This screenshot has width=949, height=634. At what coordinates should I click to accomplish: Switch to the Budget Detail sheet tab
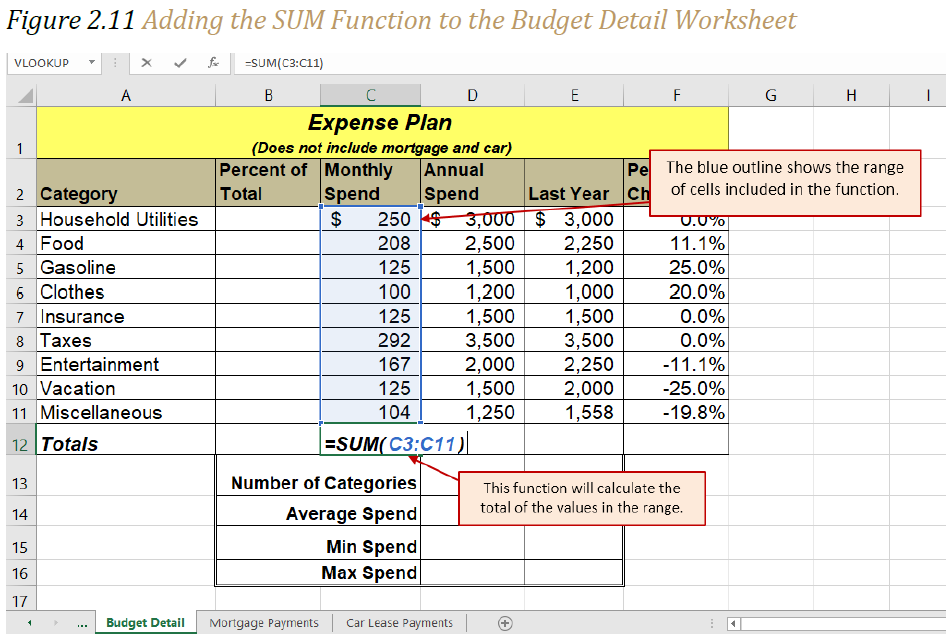pyautogui.click(x=145, y=623)
